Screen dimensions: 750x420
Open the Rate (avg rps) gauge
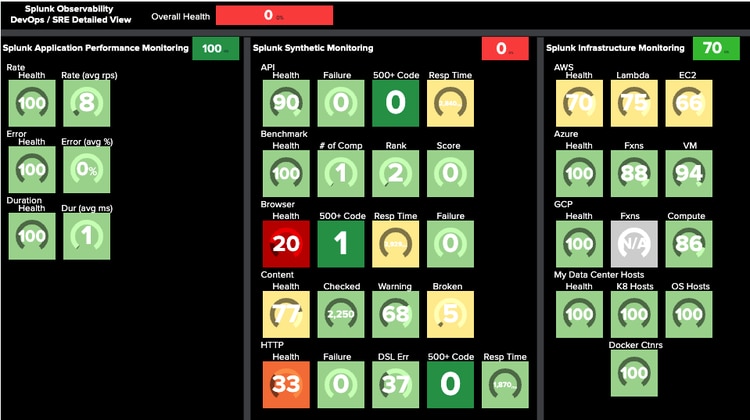point(87,104)
